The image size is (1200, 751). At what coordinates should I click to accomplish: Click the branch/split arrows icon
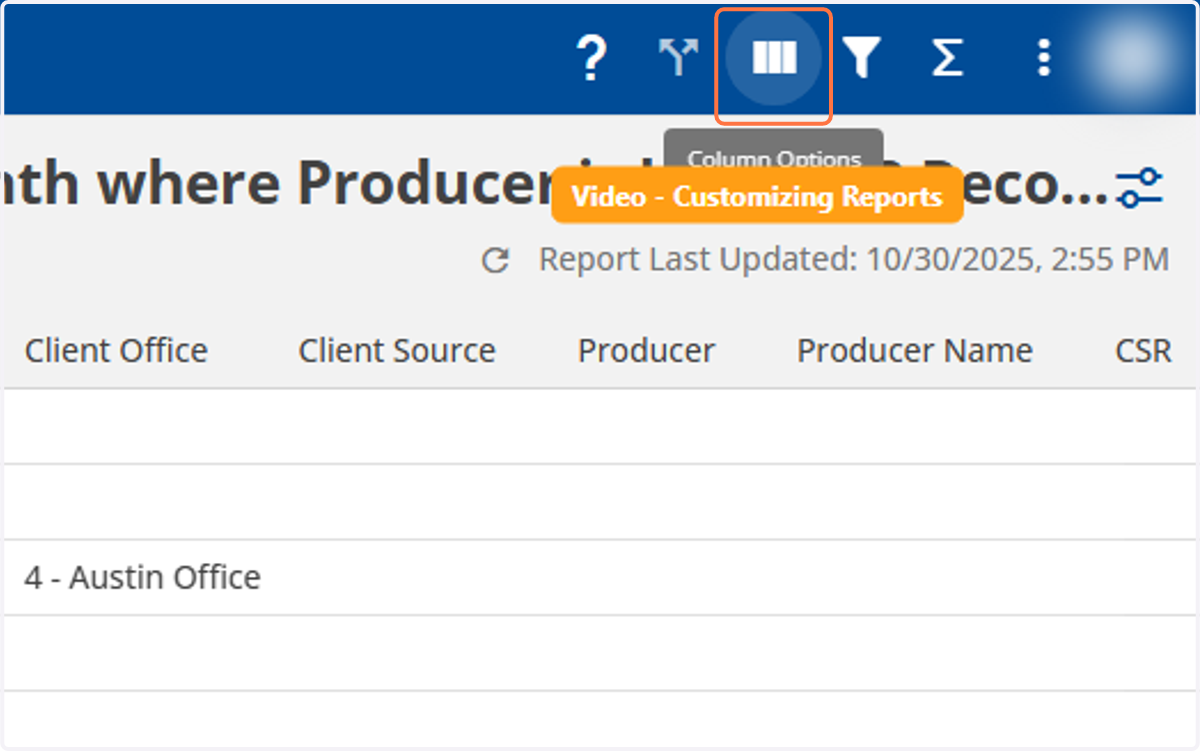click(x=680, y=58)
